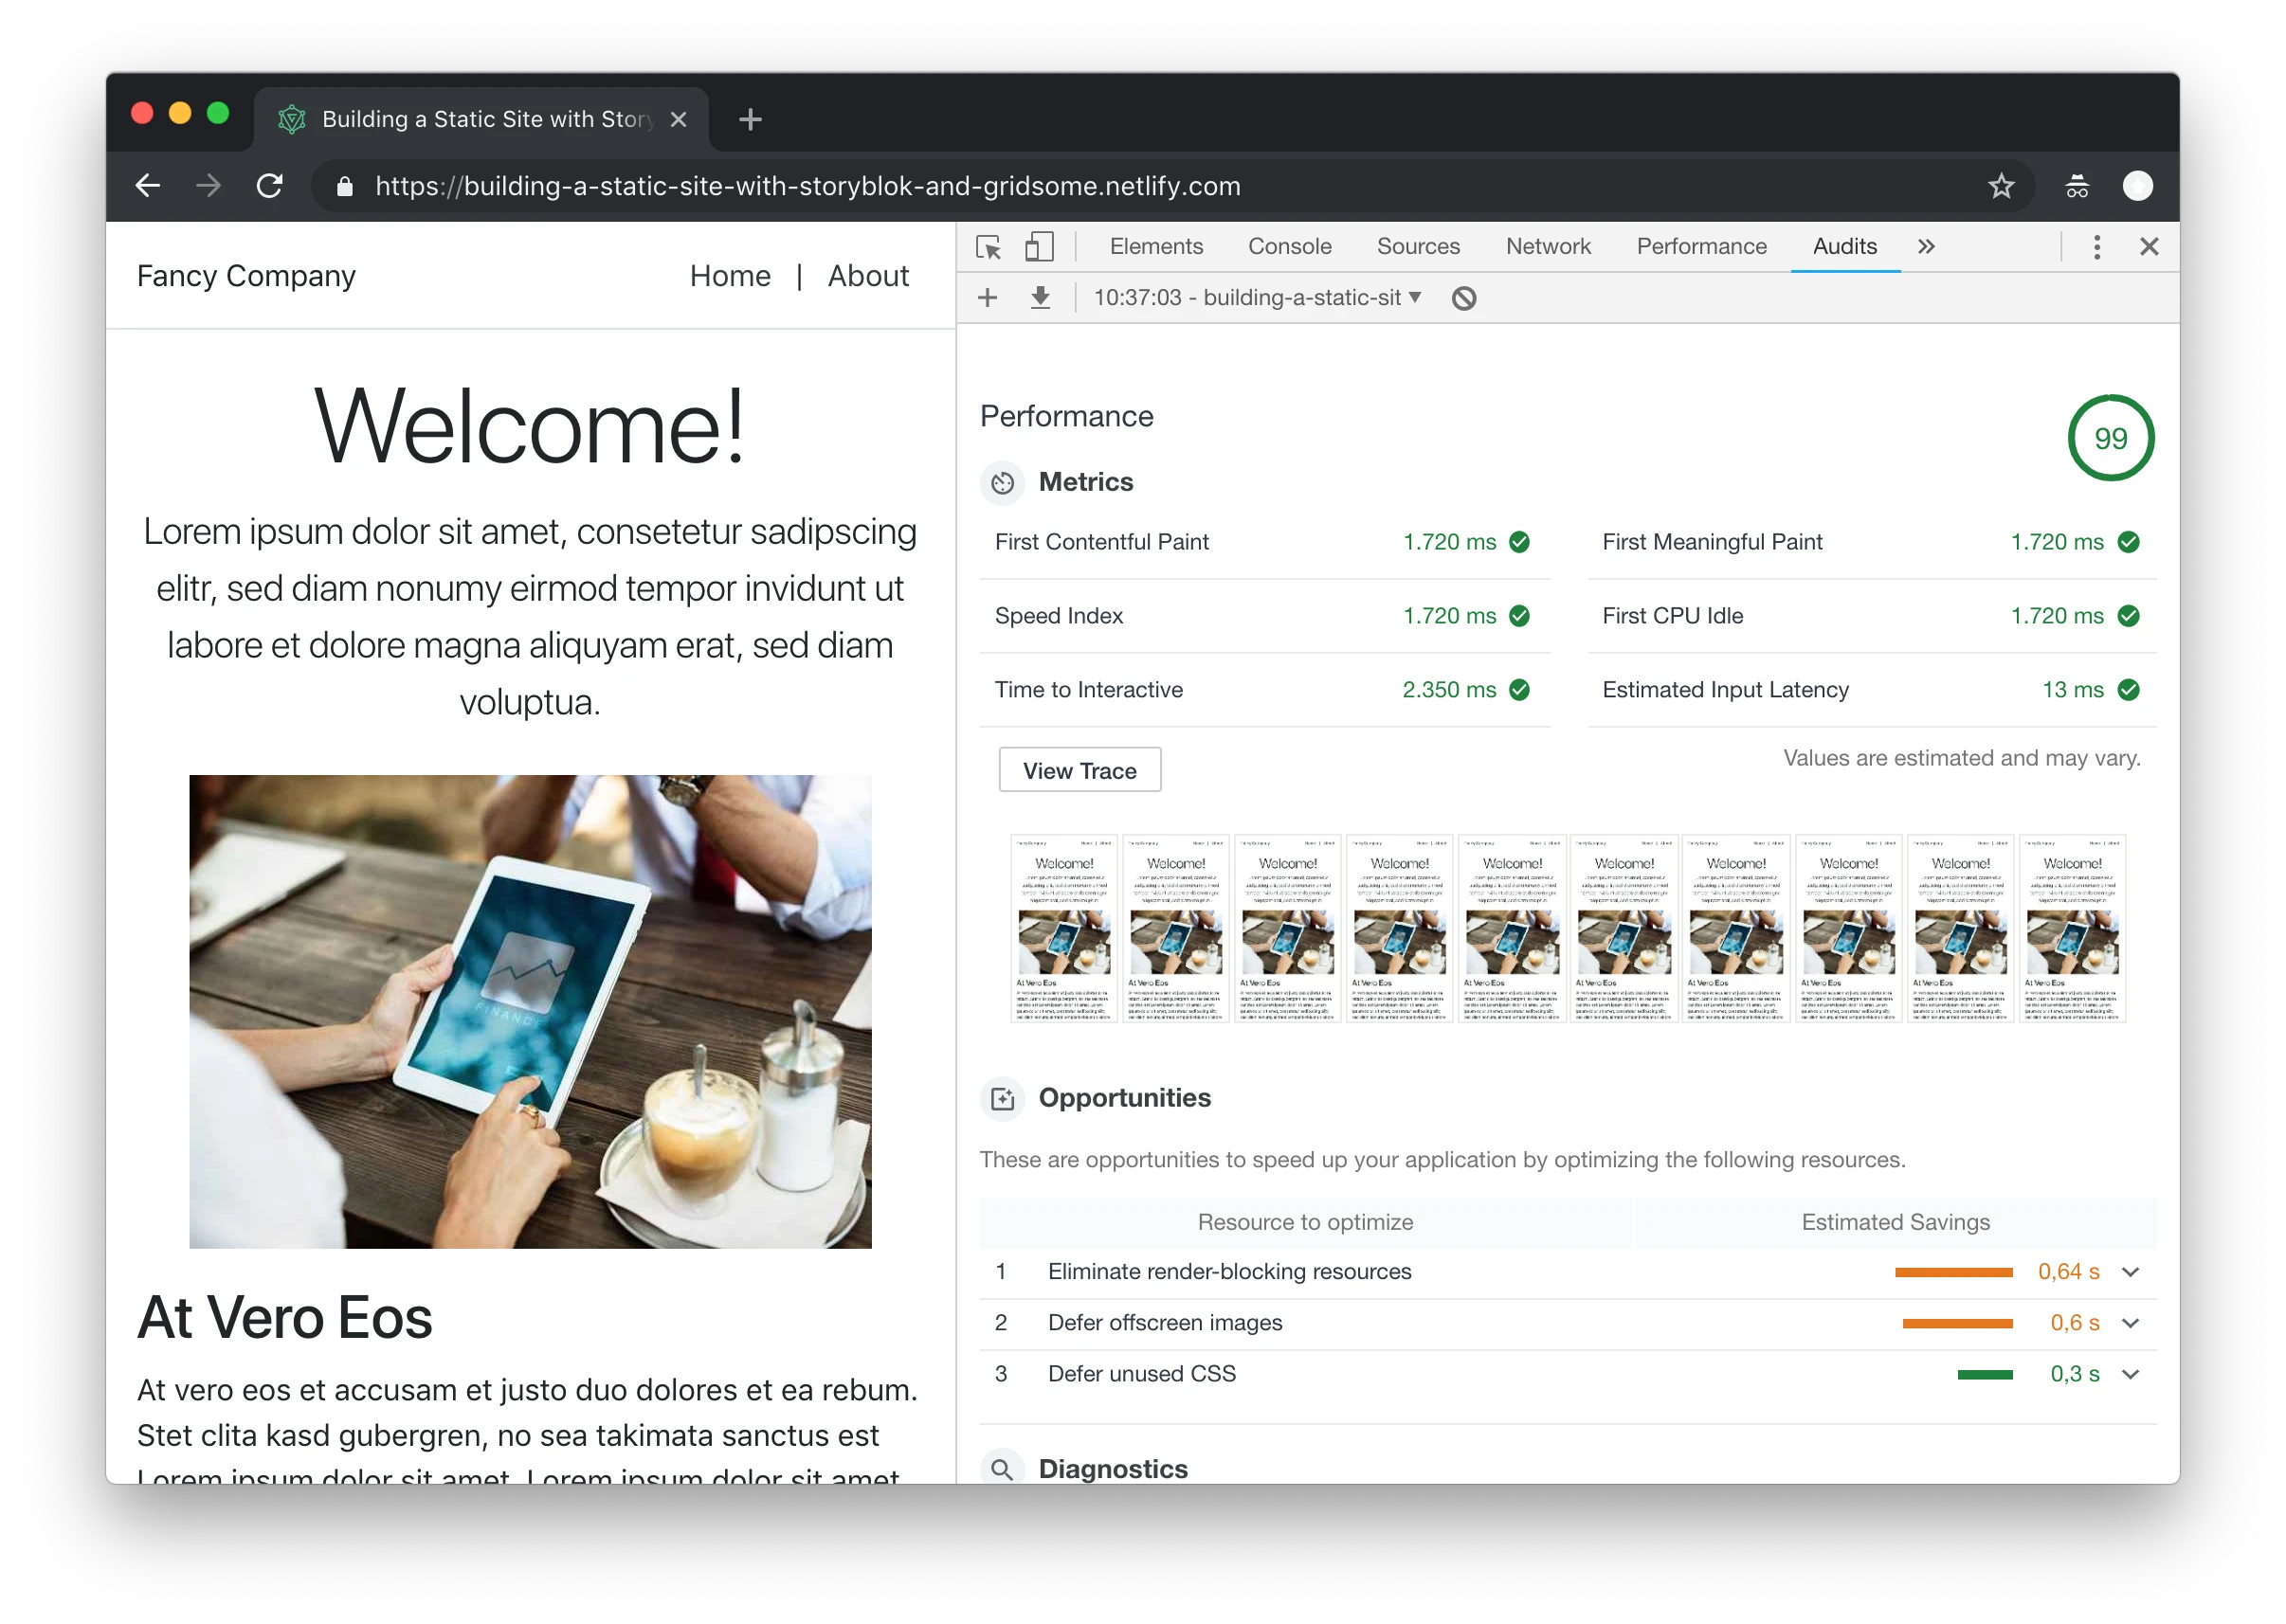
Task: Expand Defer offscreen images details
Action: 2130,1323
